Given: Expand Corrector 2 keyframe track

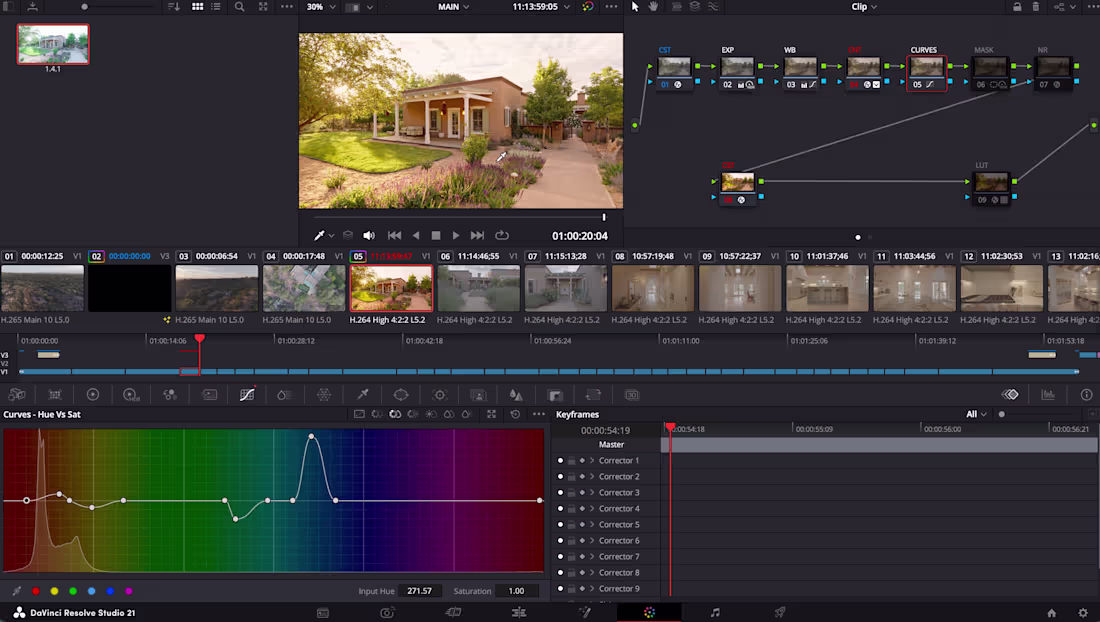Looking at the screenshot, I should pyautogui.click(x=592, y=477).
